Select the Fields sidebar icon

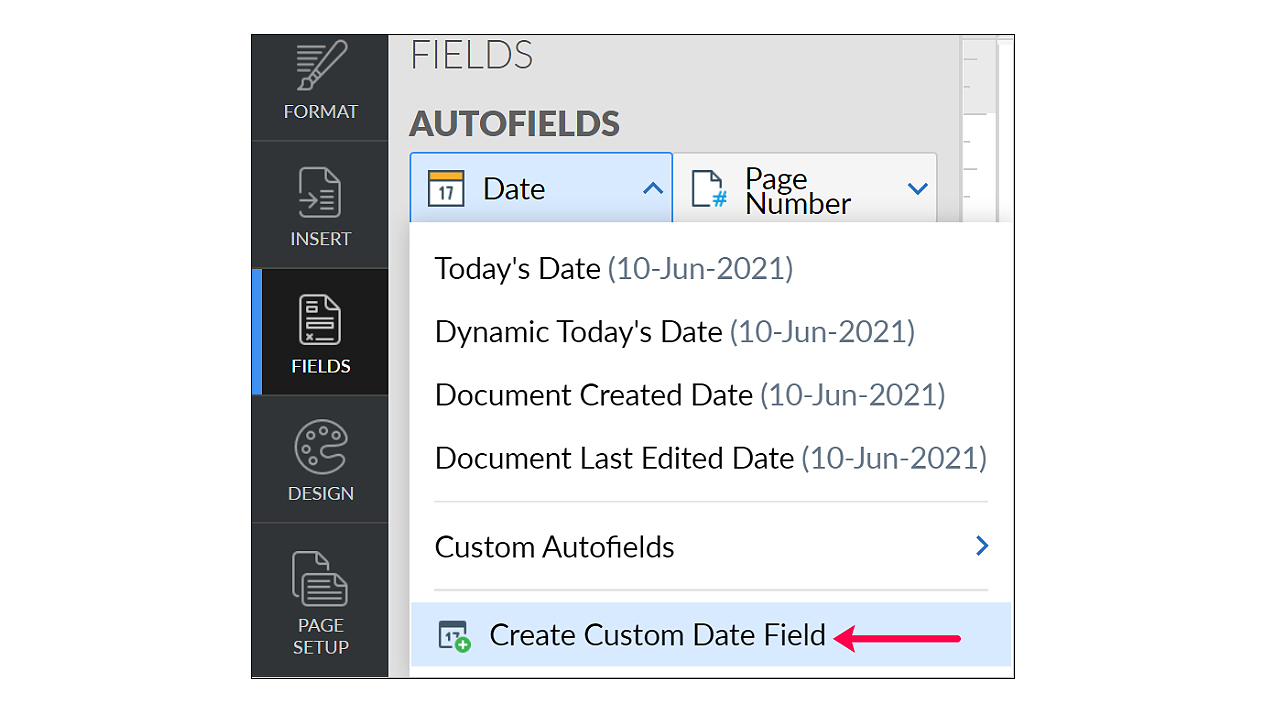tap(320, 320)
